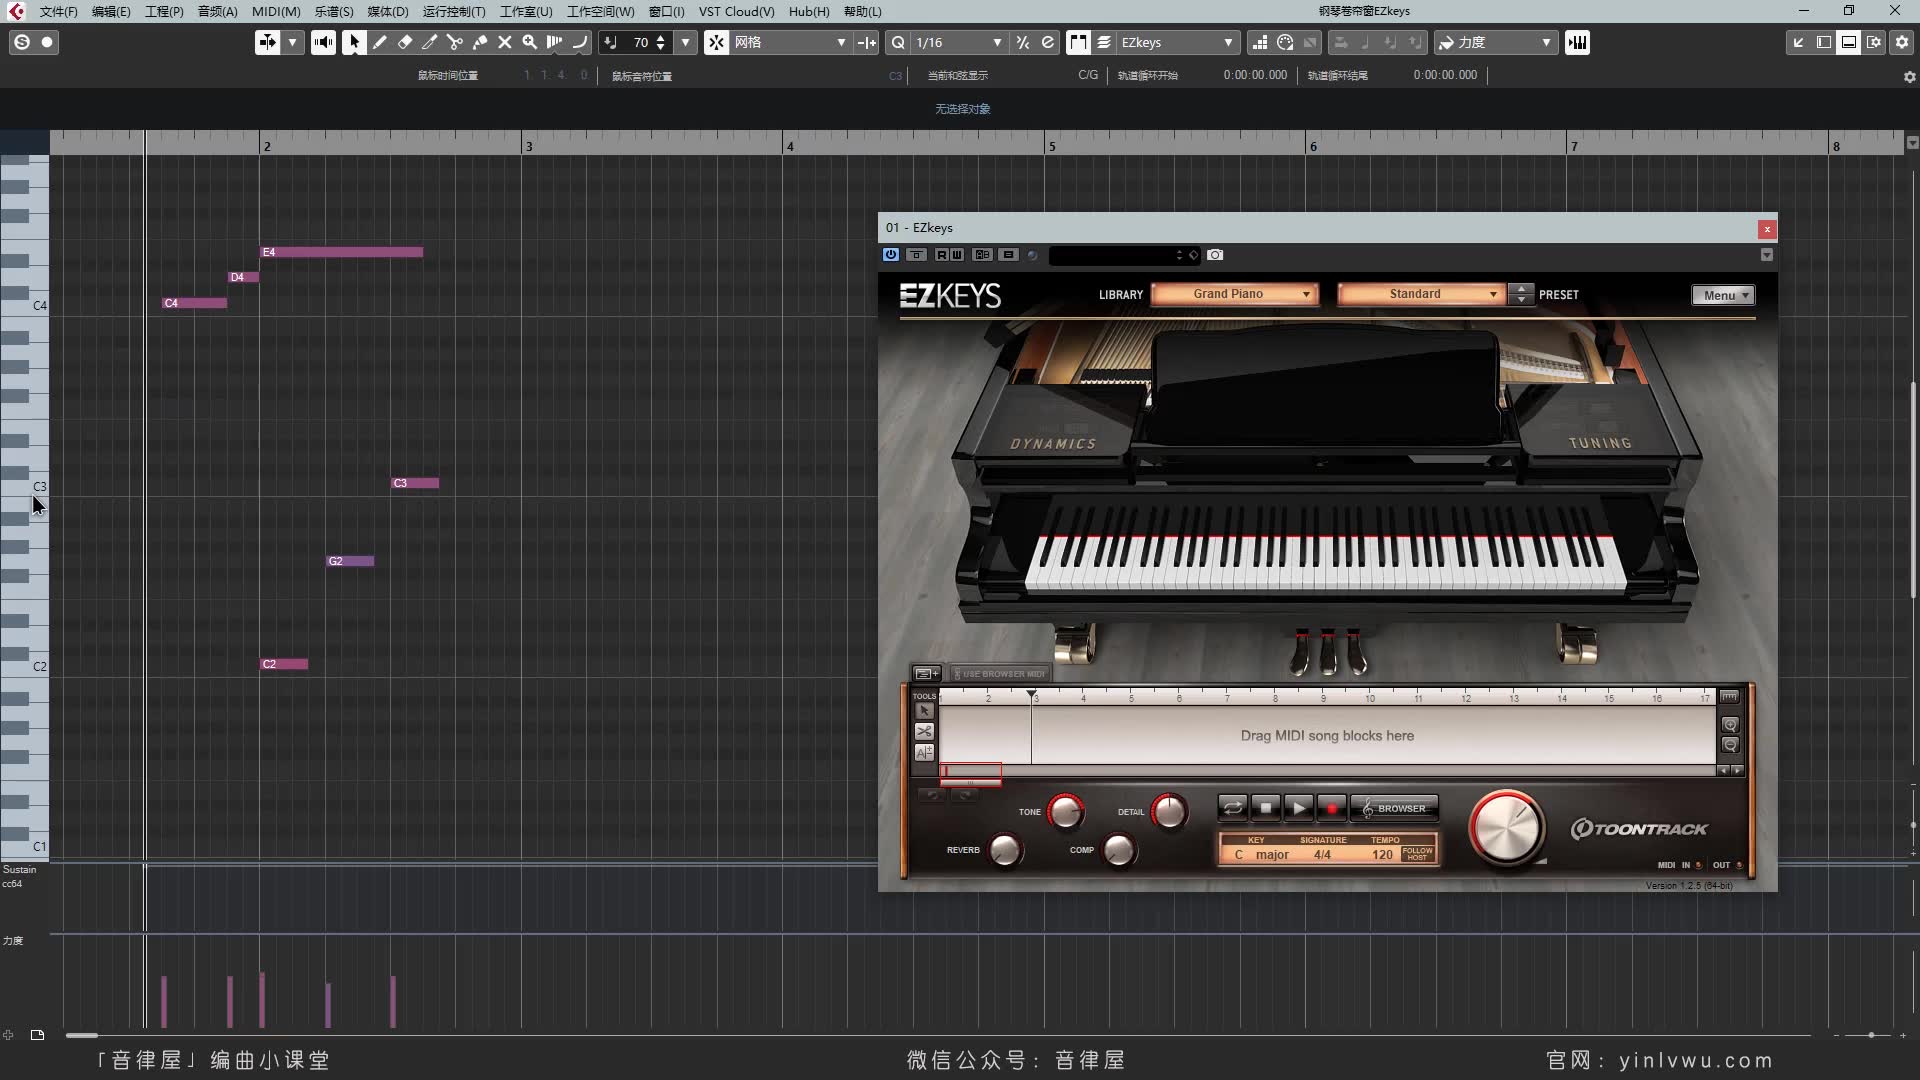
Task: Click the EZkeys Menu button
Action: pos(1723,295)
